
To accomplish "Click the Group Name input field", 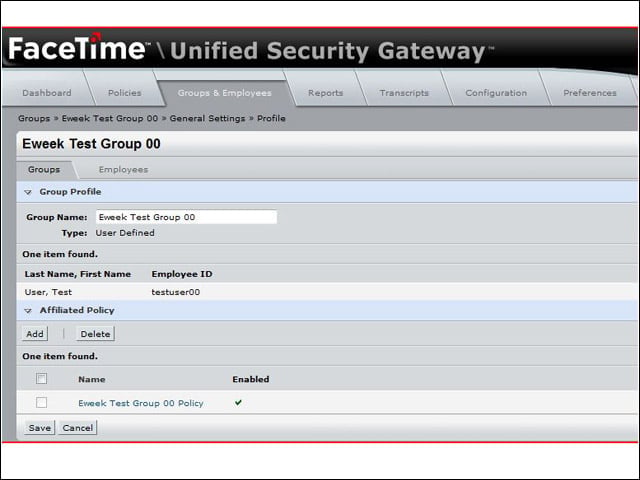I will [186, 217].
